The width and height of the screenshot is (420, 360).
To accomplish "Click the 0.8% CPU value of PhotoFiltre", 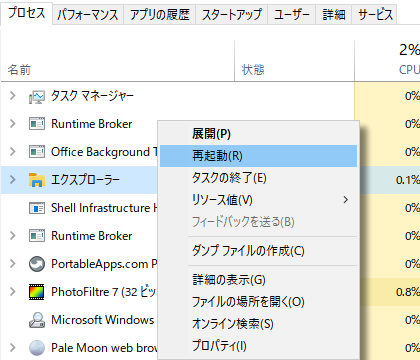I will pos(407,292).
